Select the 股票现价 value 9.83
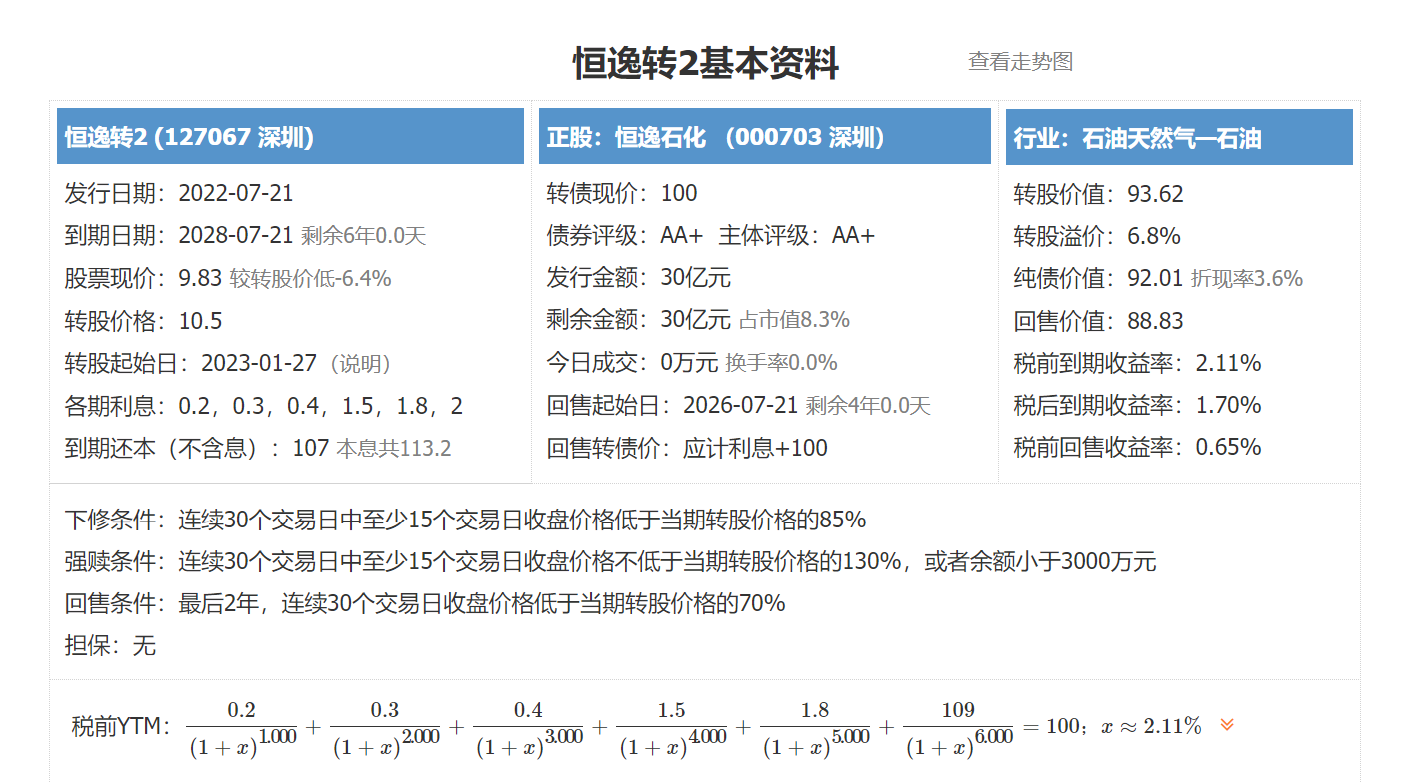This screenshot has height=782, width=1417. pyautogui.click(x=201, y=279)
